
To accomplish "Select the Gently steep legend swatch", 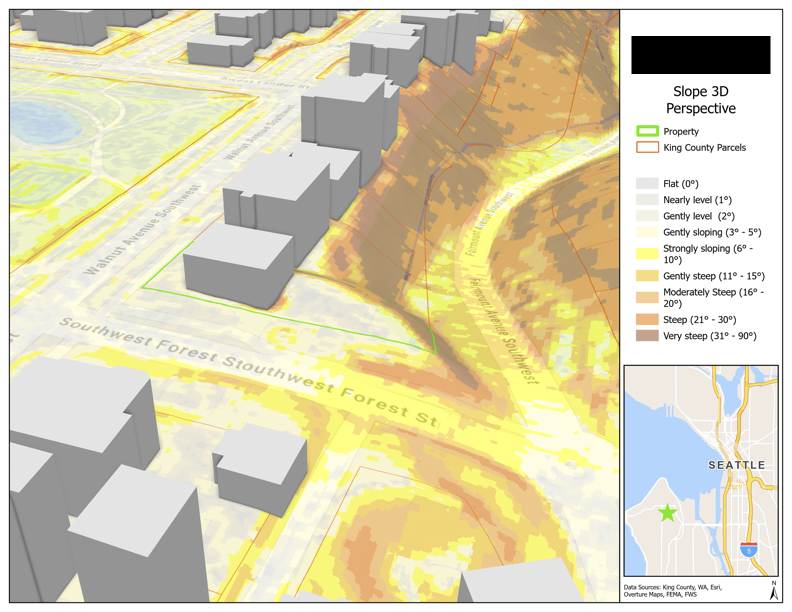I will (646, 276).
